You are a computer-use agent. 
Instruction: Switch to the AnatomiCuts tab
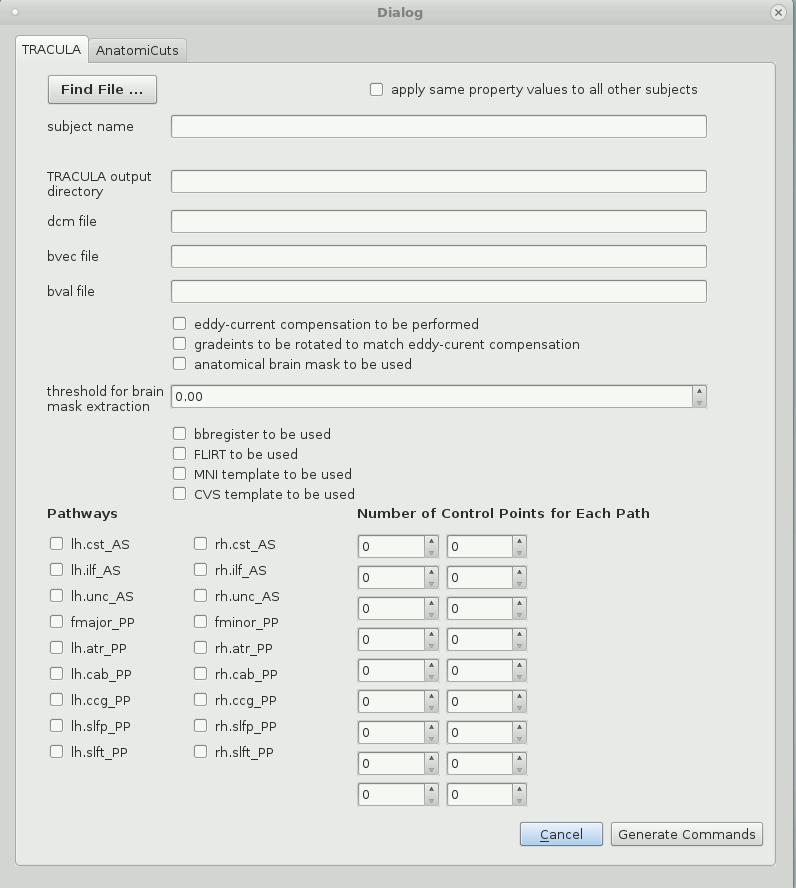[x=138, y=50]
